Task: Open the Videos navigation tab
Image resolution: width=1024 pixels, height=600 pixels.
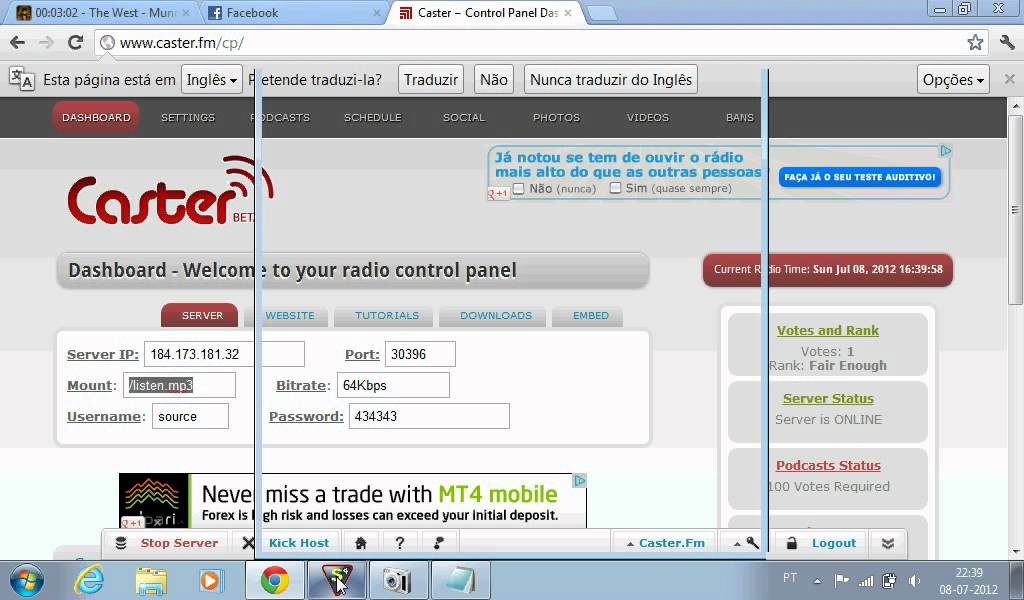Action: (648, 118)
